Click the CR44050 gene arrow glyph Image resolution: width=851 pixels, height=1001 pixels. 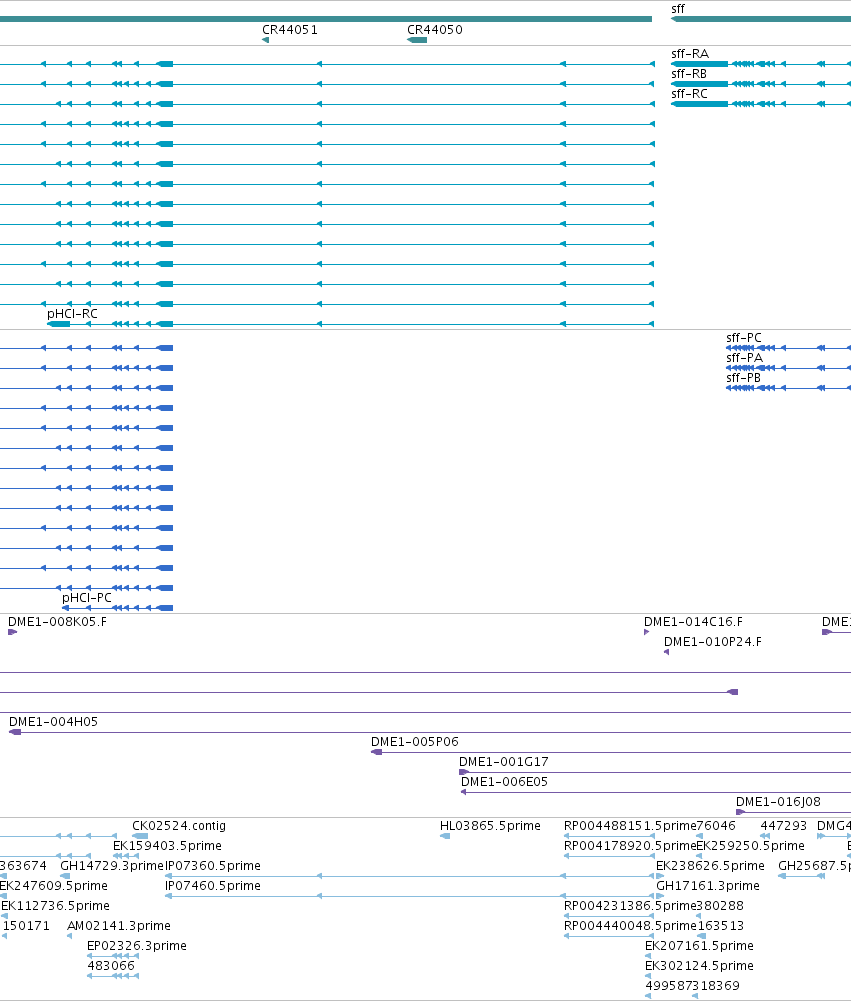[x=417, y=40]
